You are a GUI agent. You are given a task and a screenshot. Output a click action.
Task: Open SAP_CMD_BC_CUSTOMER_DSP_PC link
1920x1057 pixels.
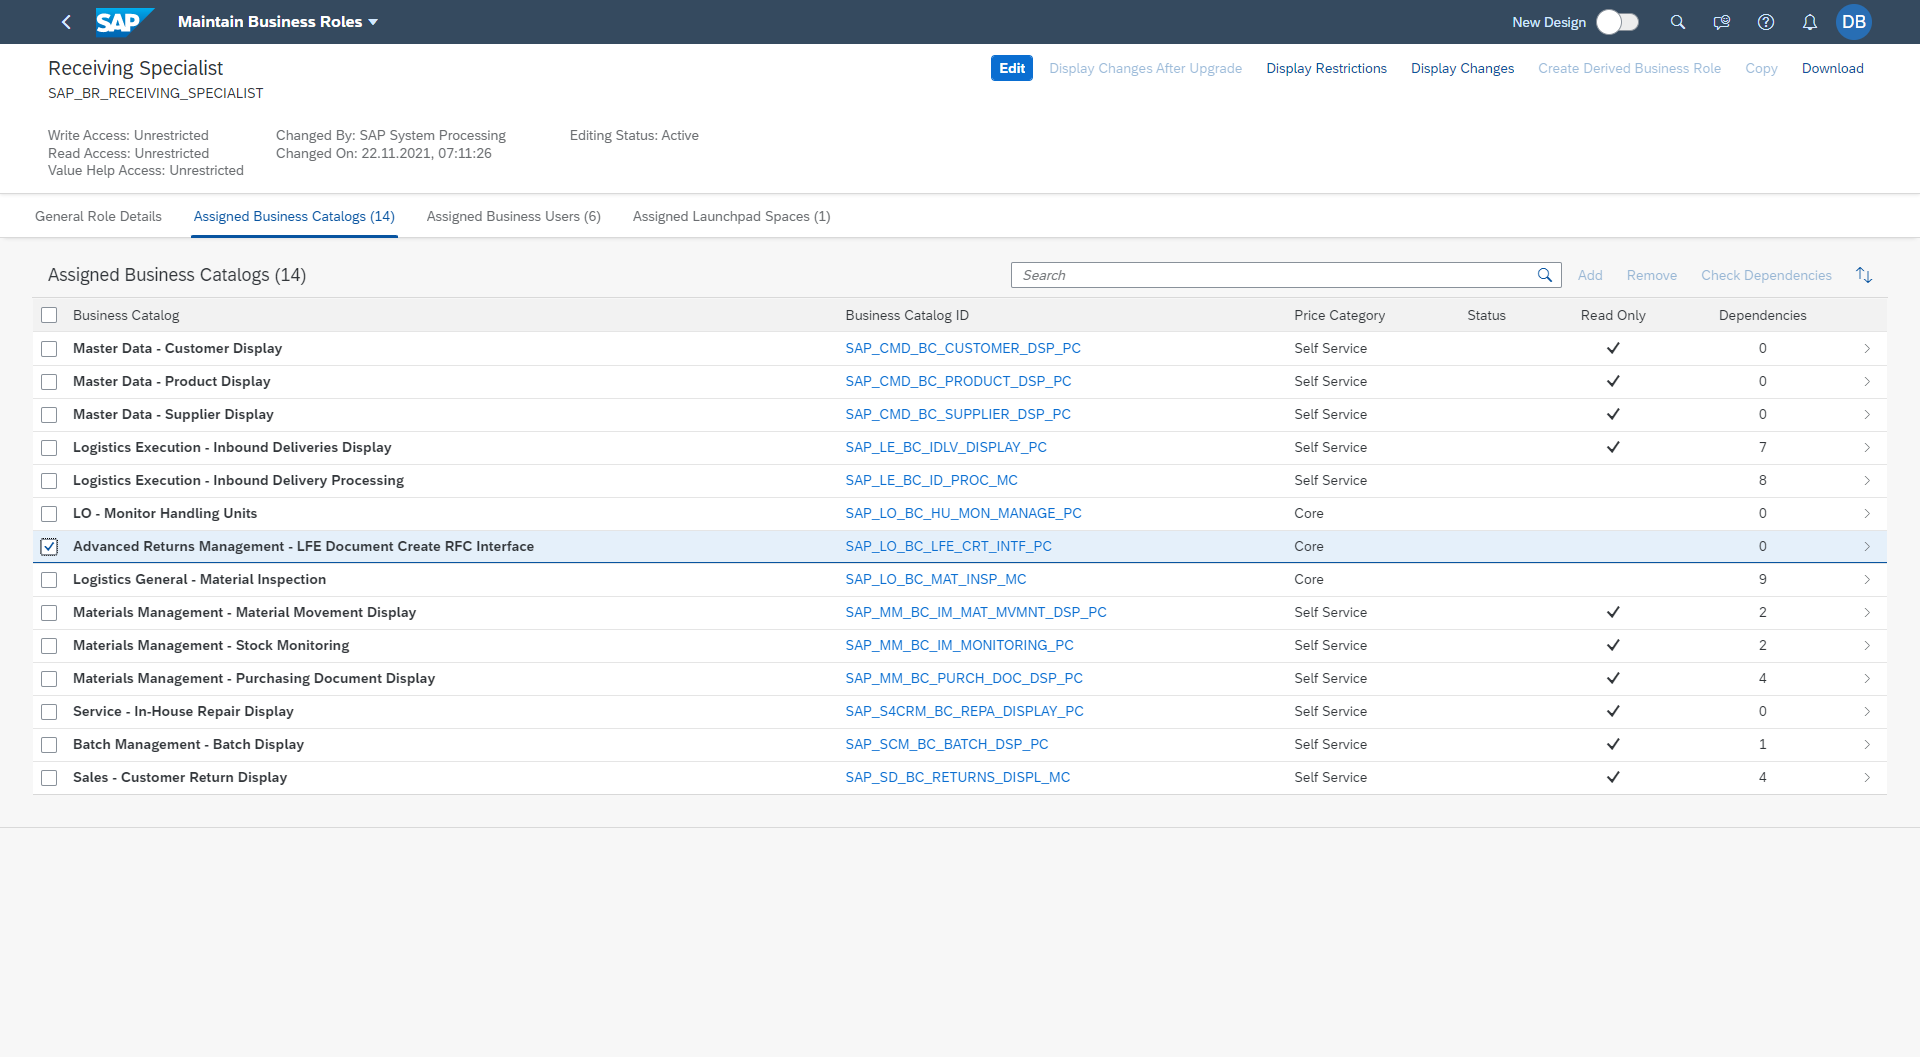[963, 348]
